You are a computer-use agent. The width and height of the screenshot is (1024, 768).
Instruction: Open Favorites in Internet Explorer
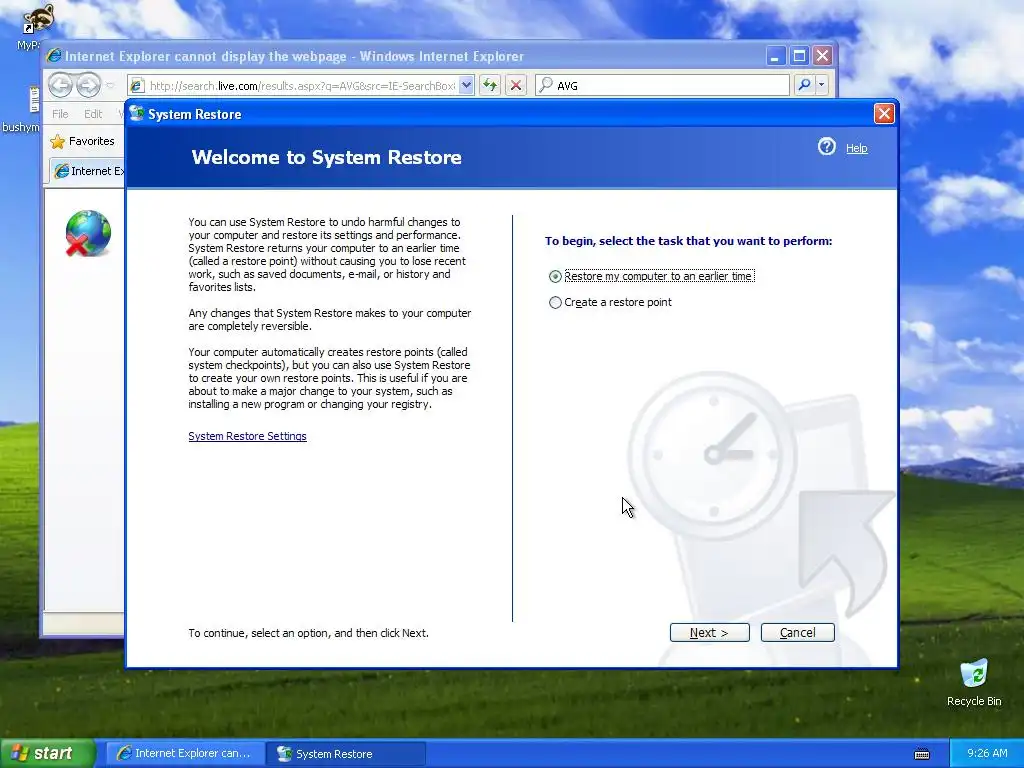tap(82, 141)
